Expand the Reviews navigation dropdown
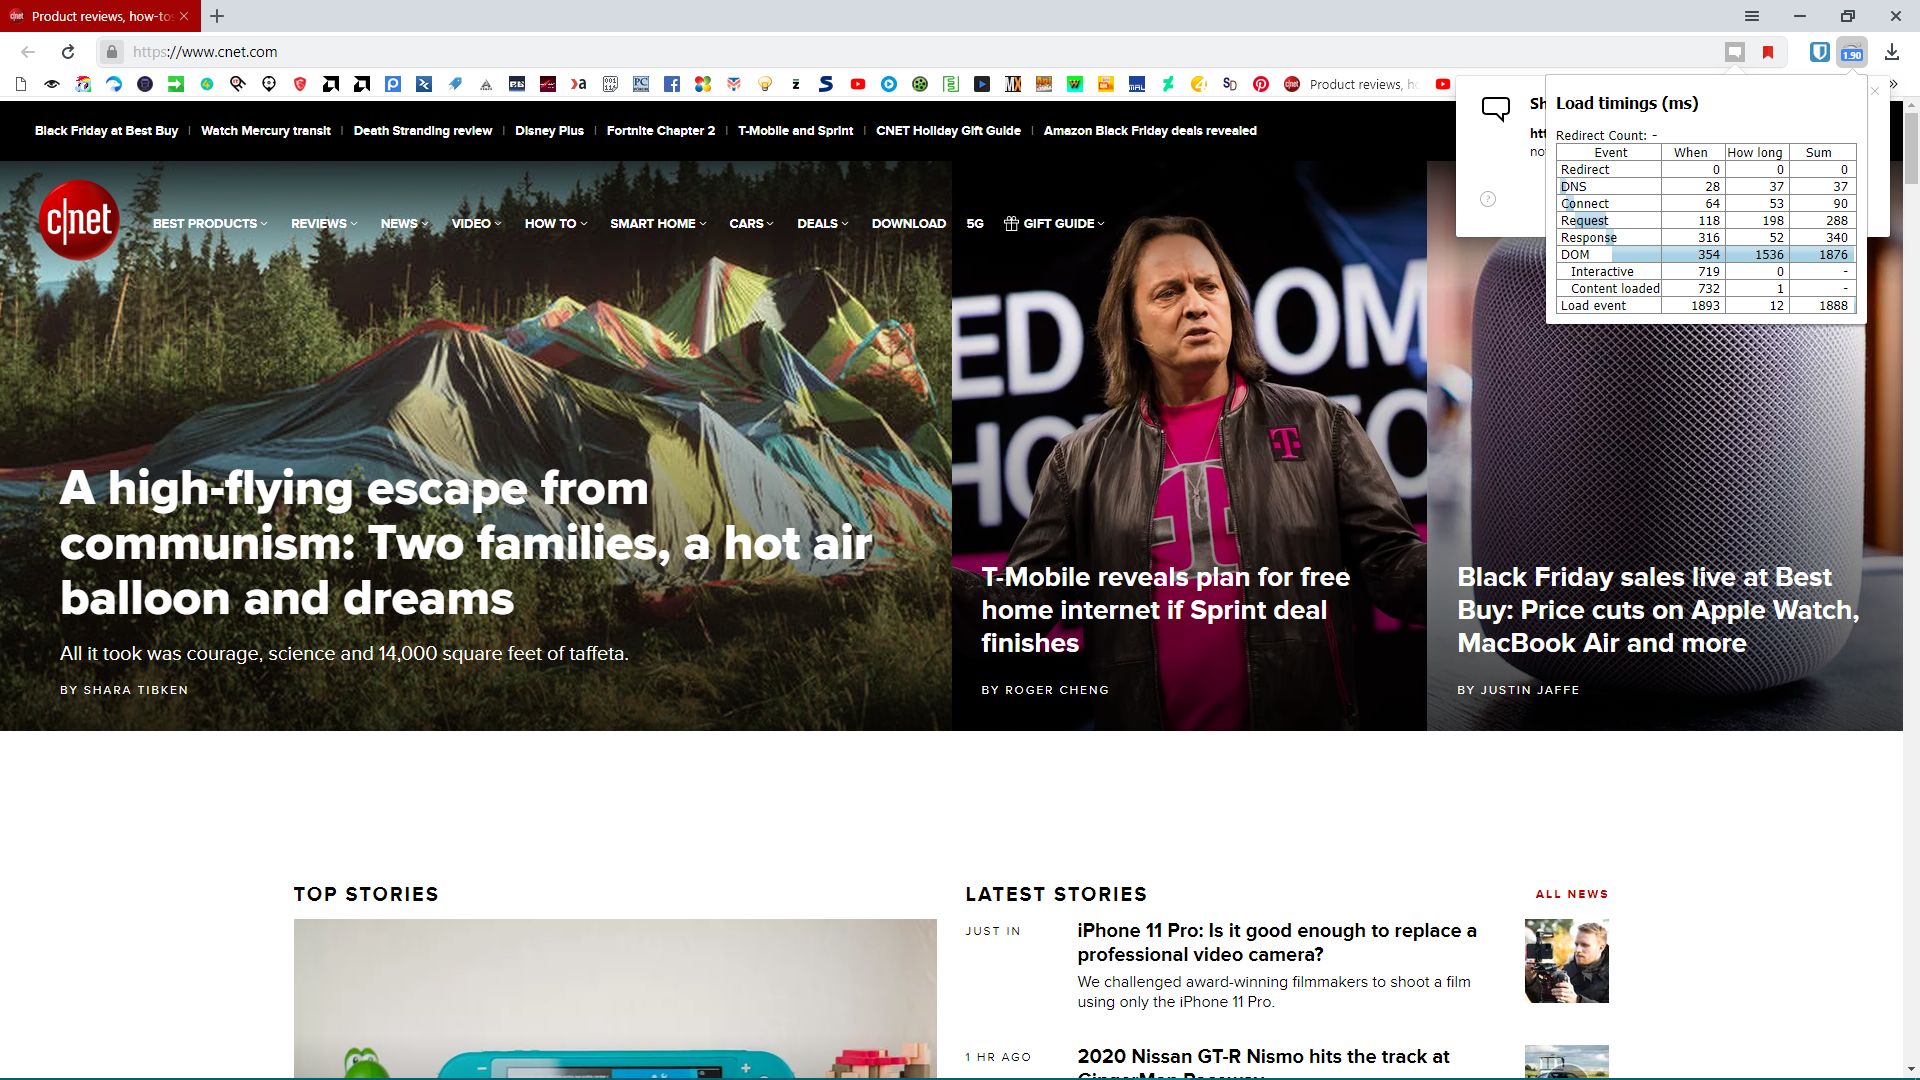This screenshot has width=1920, height=1080. 323,224
